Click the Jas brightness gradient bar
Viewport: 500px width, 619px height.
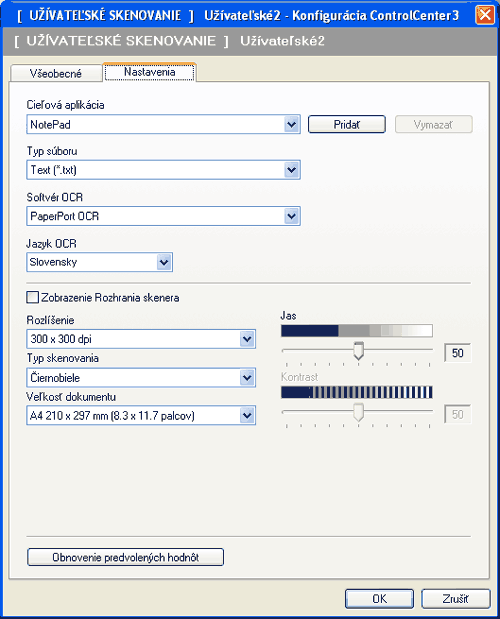(x=357, y=331)
